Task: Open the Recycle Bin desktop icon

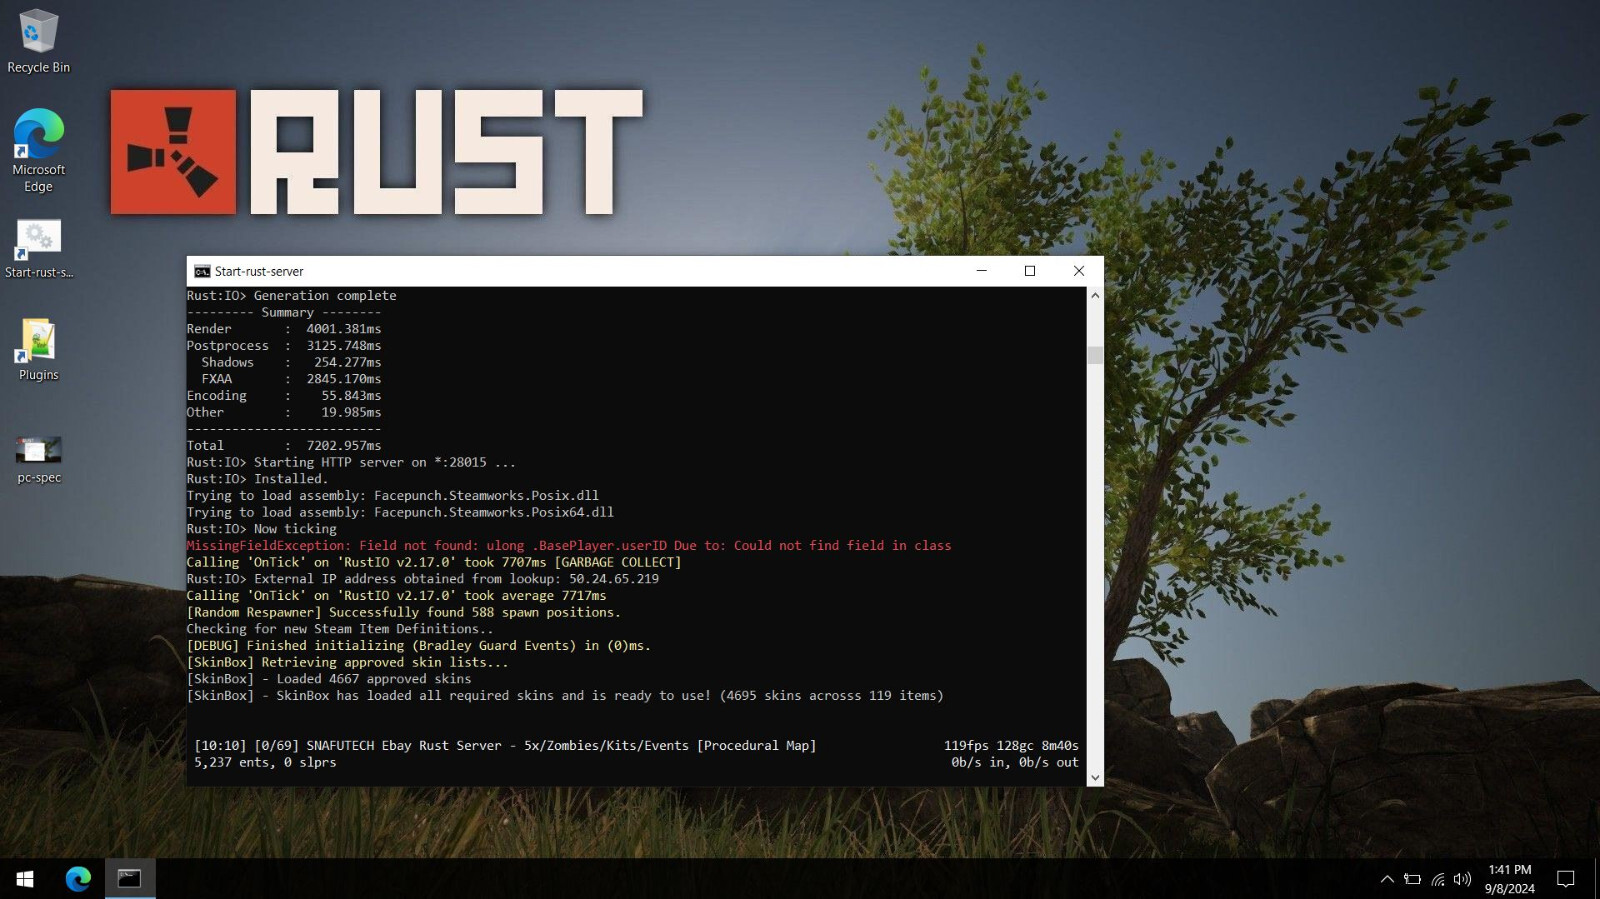Action: pyautogui.click(x=38, y=41)
